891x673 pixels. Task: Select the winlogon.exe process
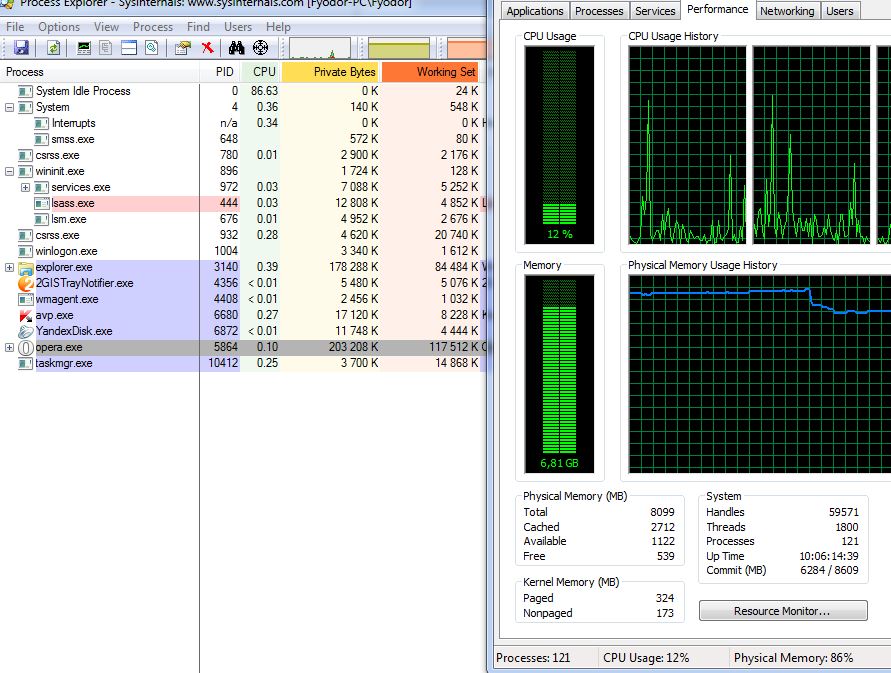pyautogui.click(x=242, y=251)
